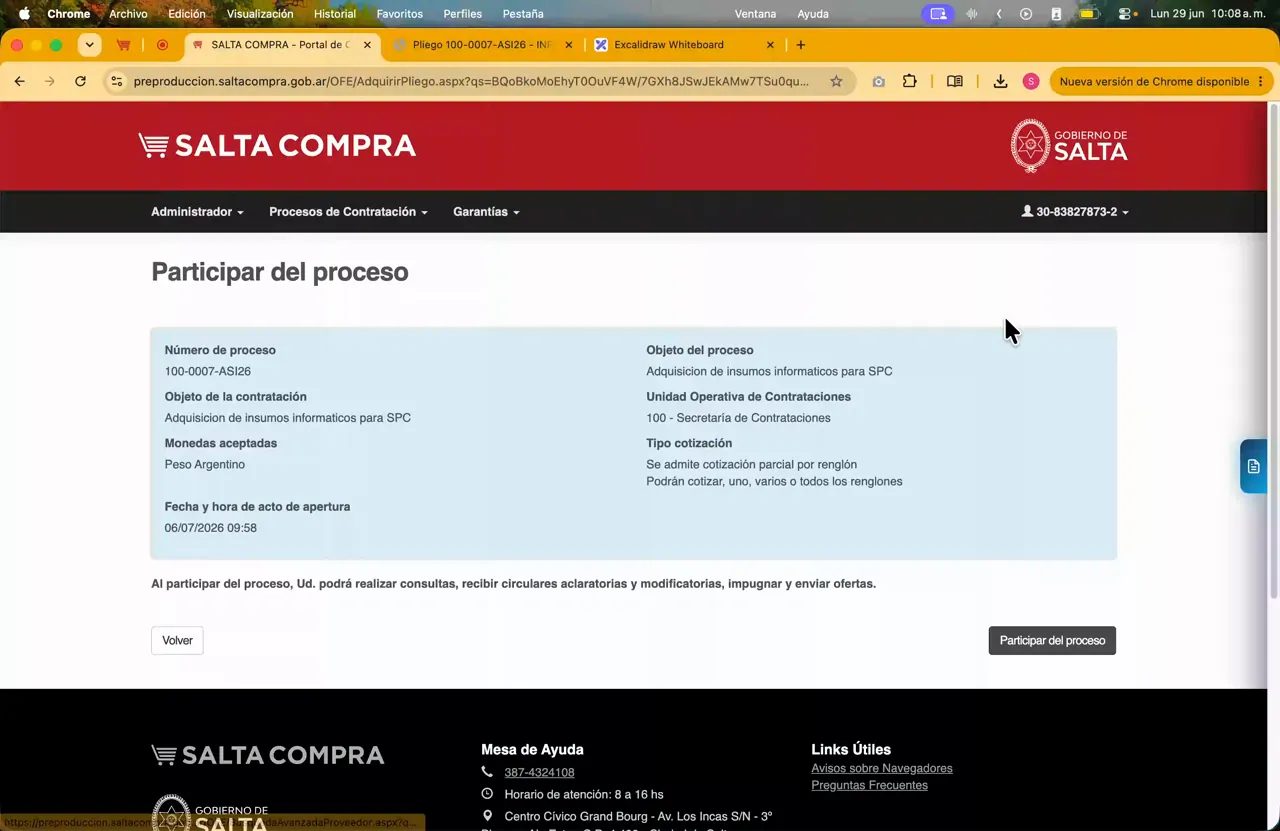
Task: Click the clock date Lun 29 jun
Action: pyautogui.click(x=1177, y=14)
